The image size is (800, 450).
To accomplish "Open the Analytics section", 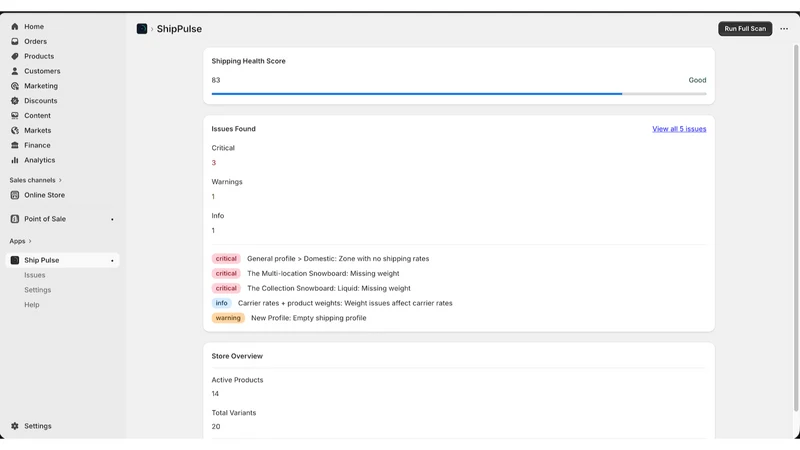I will [x=39, y=160].
